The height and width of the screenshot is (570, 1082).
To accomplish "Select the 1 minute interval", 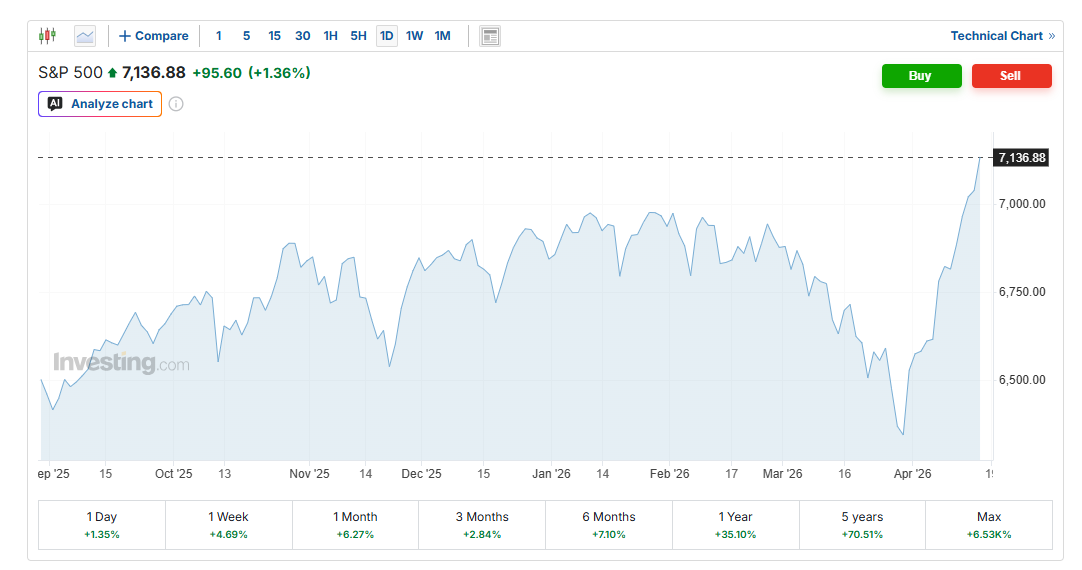I will [x=219, y=36].
